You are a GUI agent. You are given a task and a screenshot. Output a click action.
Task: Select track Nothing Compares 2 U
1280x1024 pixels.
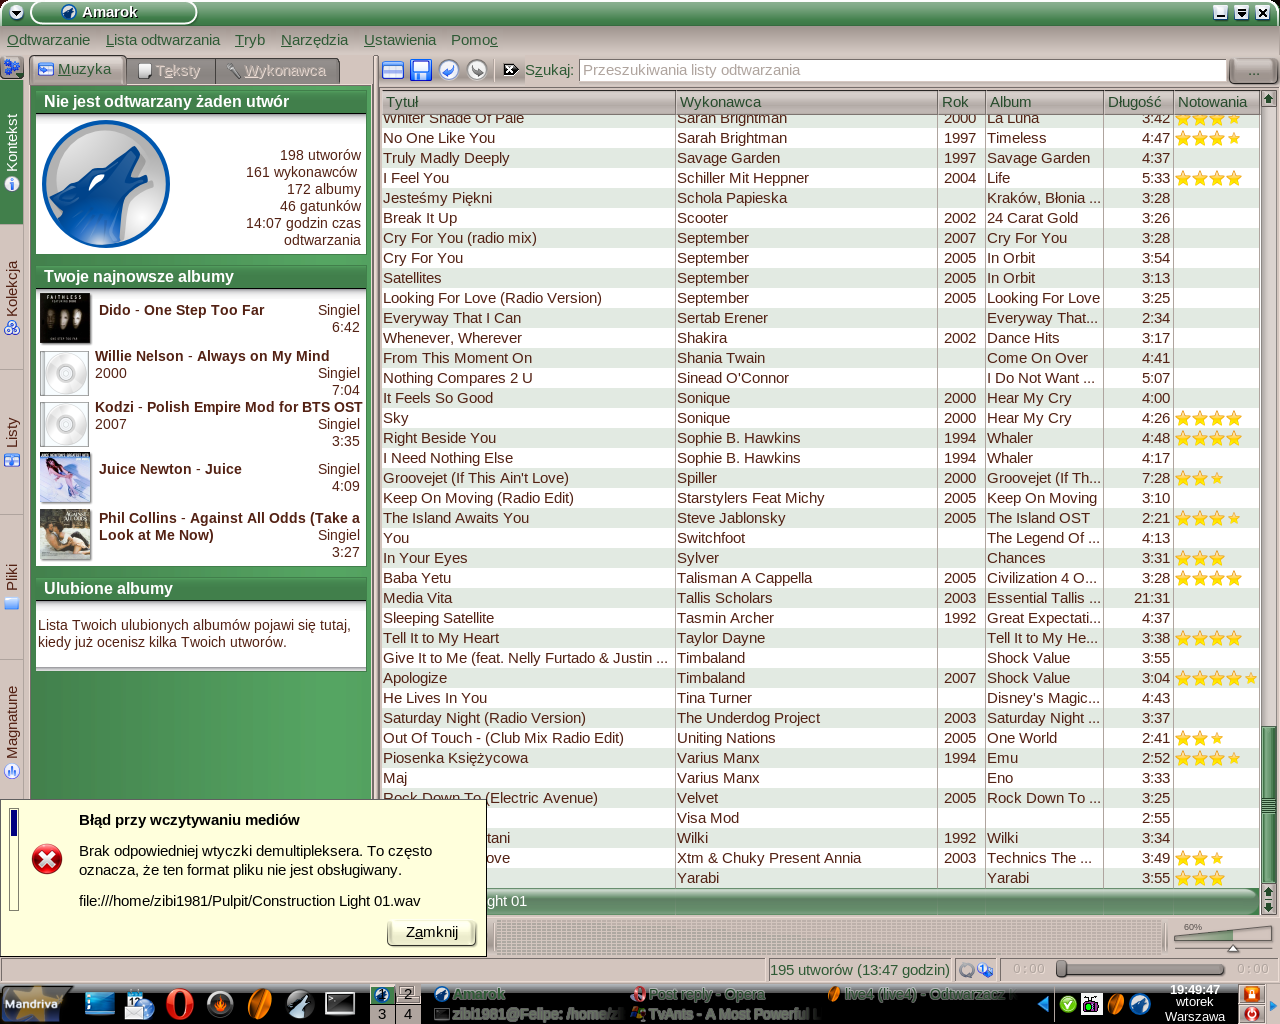tap(820, 378)
